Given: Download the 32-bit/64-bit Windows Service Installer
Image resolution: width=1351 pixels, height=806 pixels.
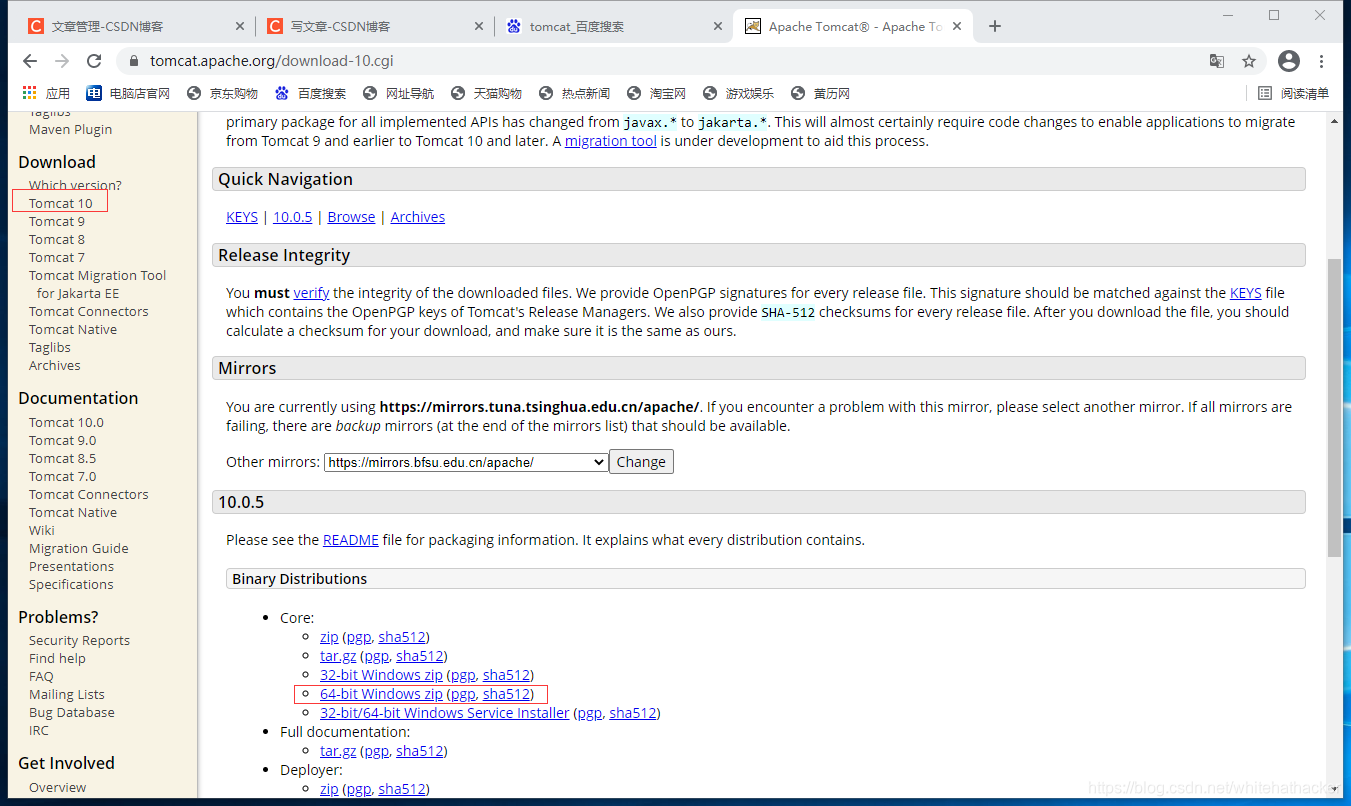Looking at the screenshot, I should coord(445,713).
